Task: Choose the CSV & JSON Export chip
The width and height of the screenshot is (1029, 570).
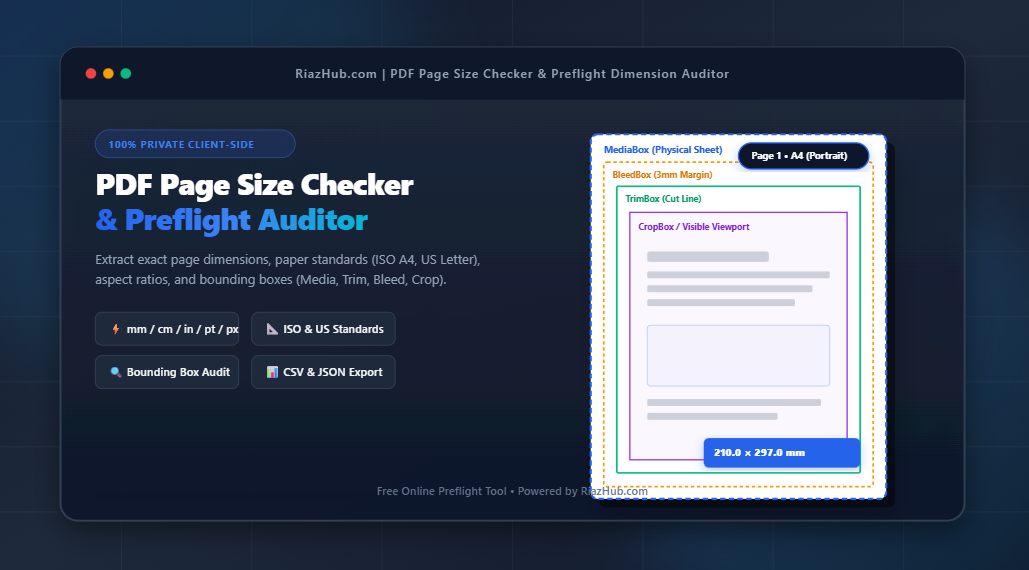Action: pos(324,373)
